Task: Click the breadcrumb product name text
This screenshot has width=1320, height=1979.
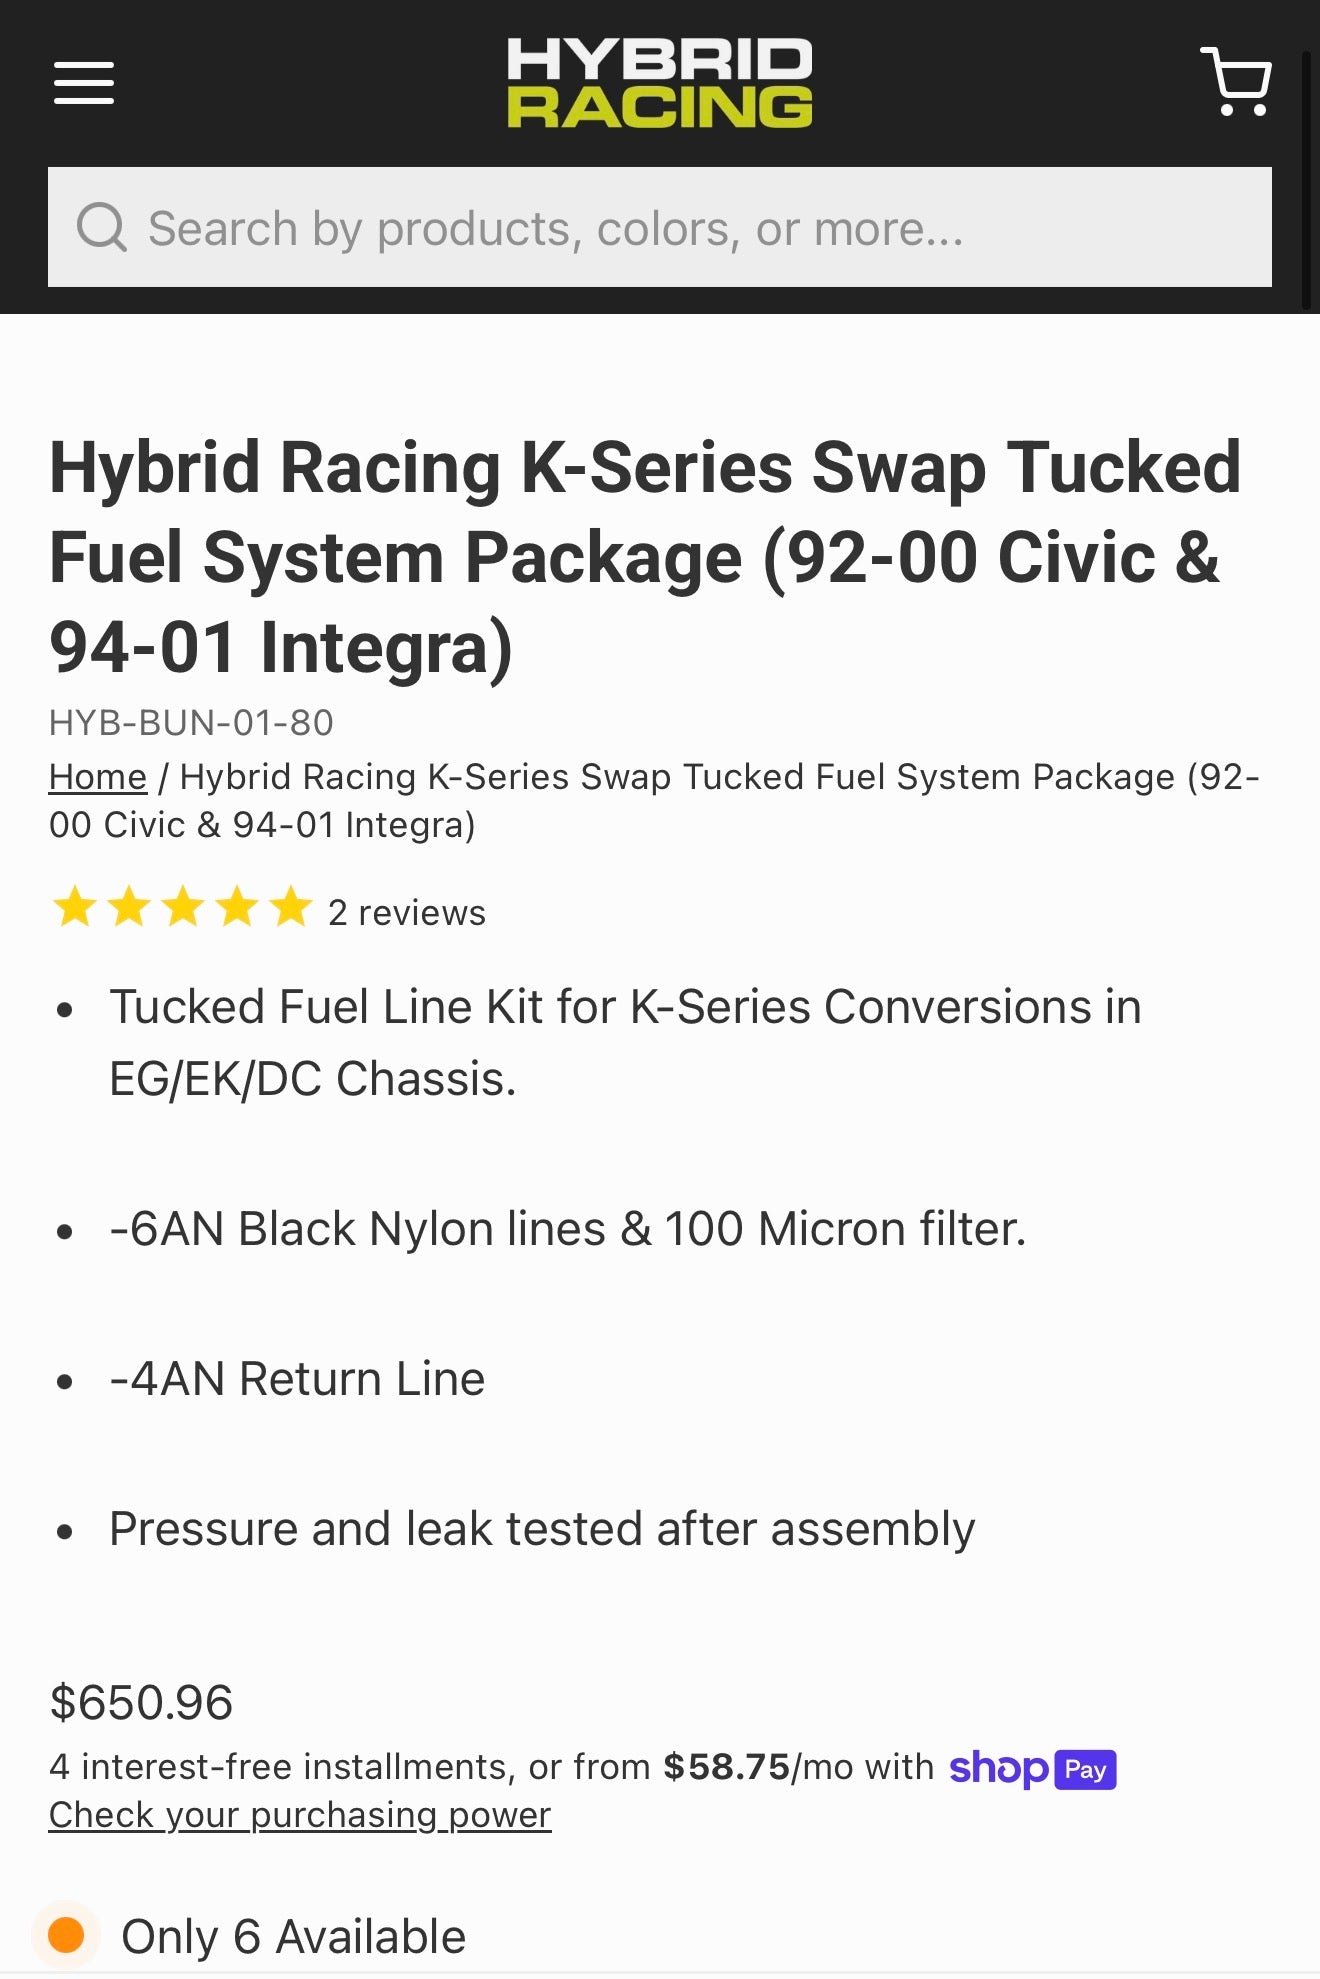Action: (700, 776)
